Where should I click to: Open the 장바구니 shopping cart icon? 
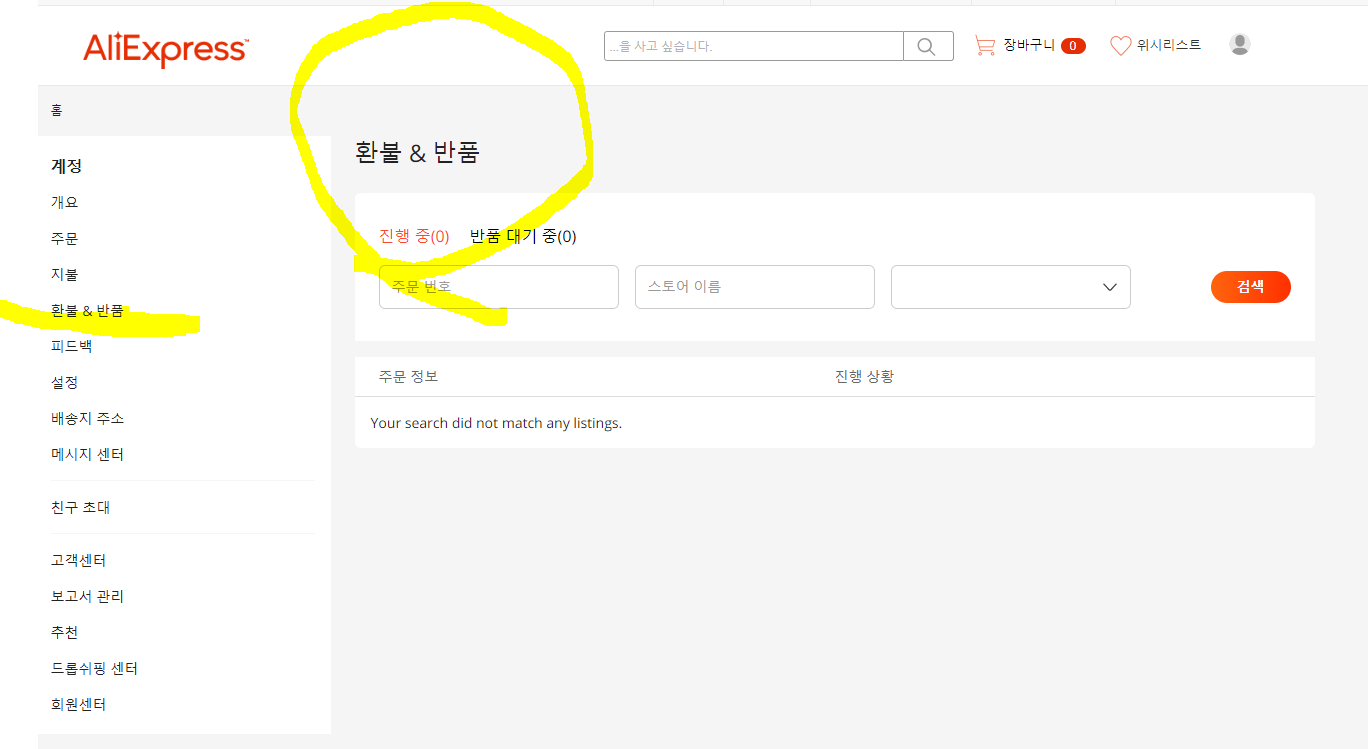coord(985,44)
